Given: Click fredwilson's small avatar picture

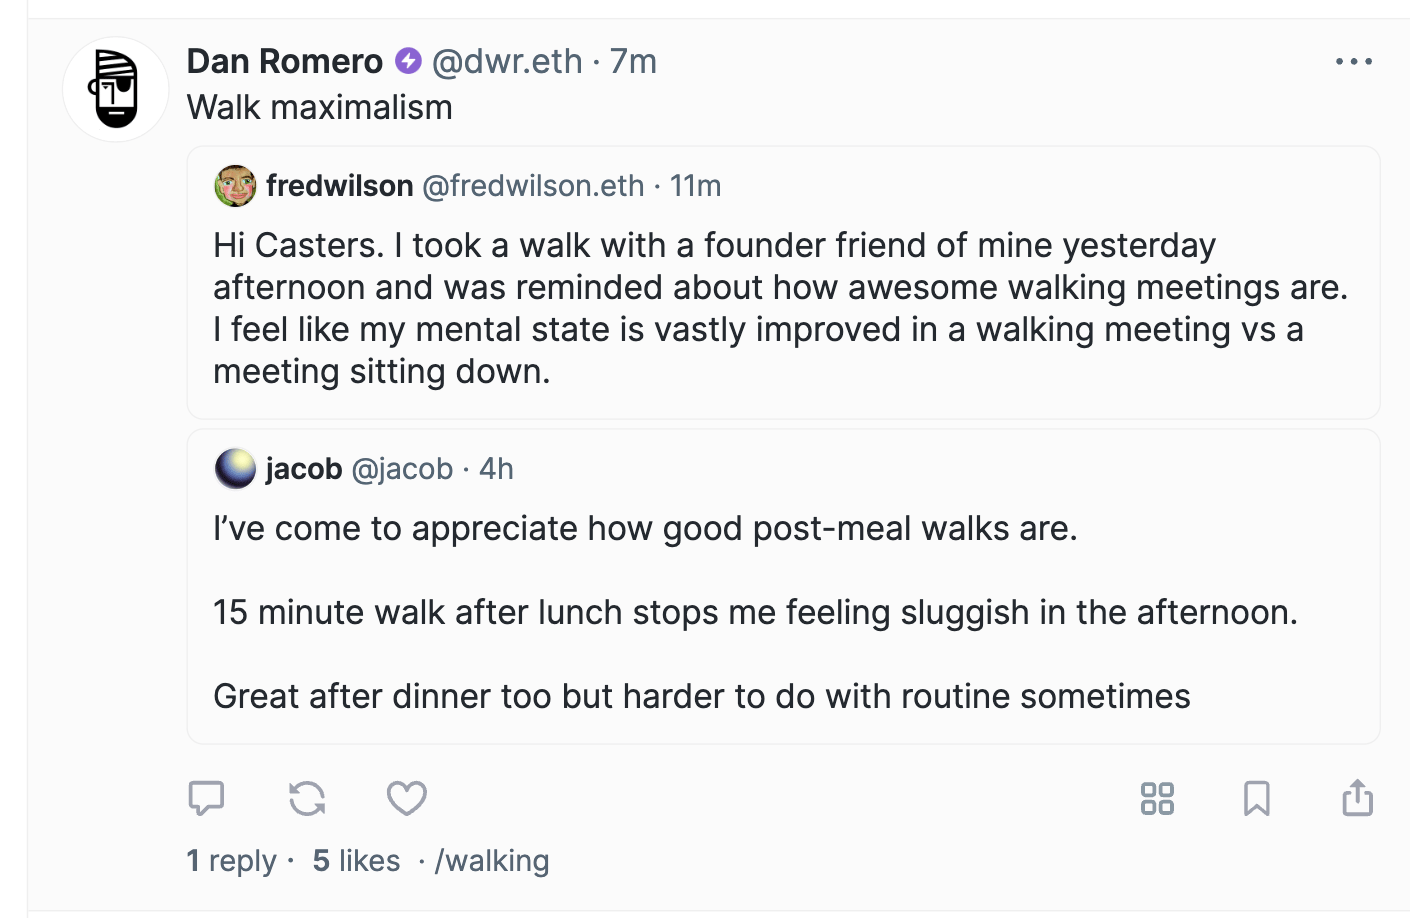Looking at the screenshot, I should tap(236, 186).
